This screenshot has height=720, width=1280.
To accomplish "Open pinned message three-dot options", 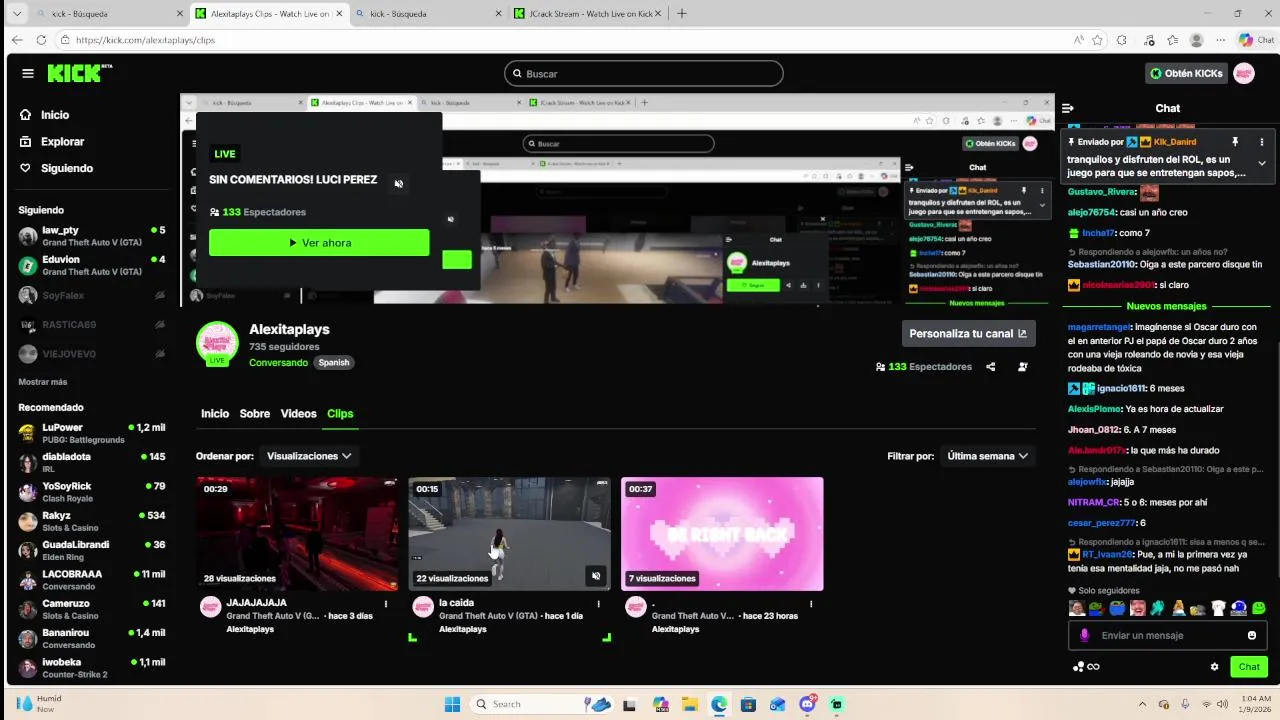I will click(1261, 142).
